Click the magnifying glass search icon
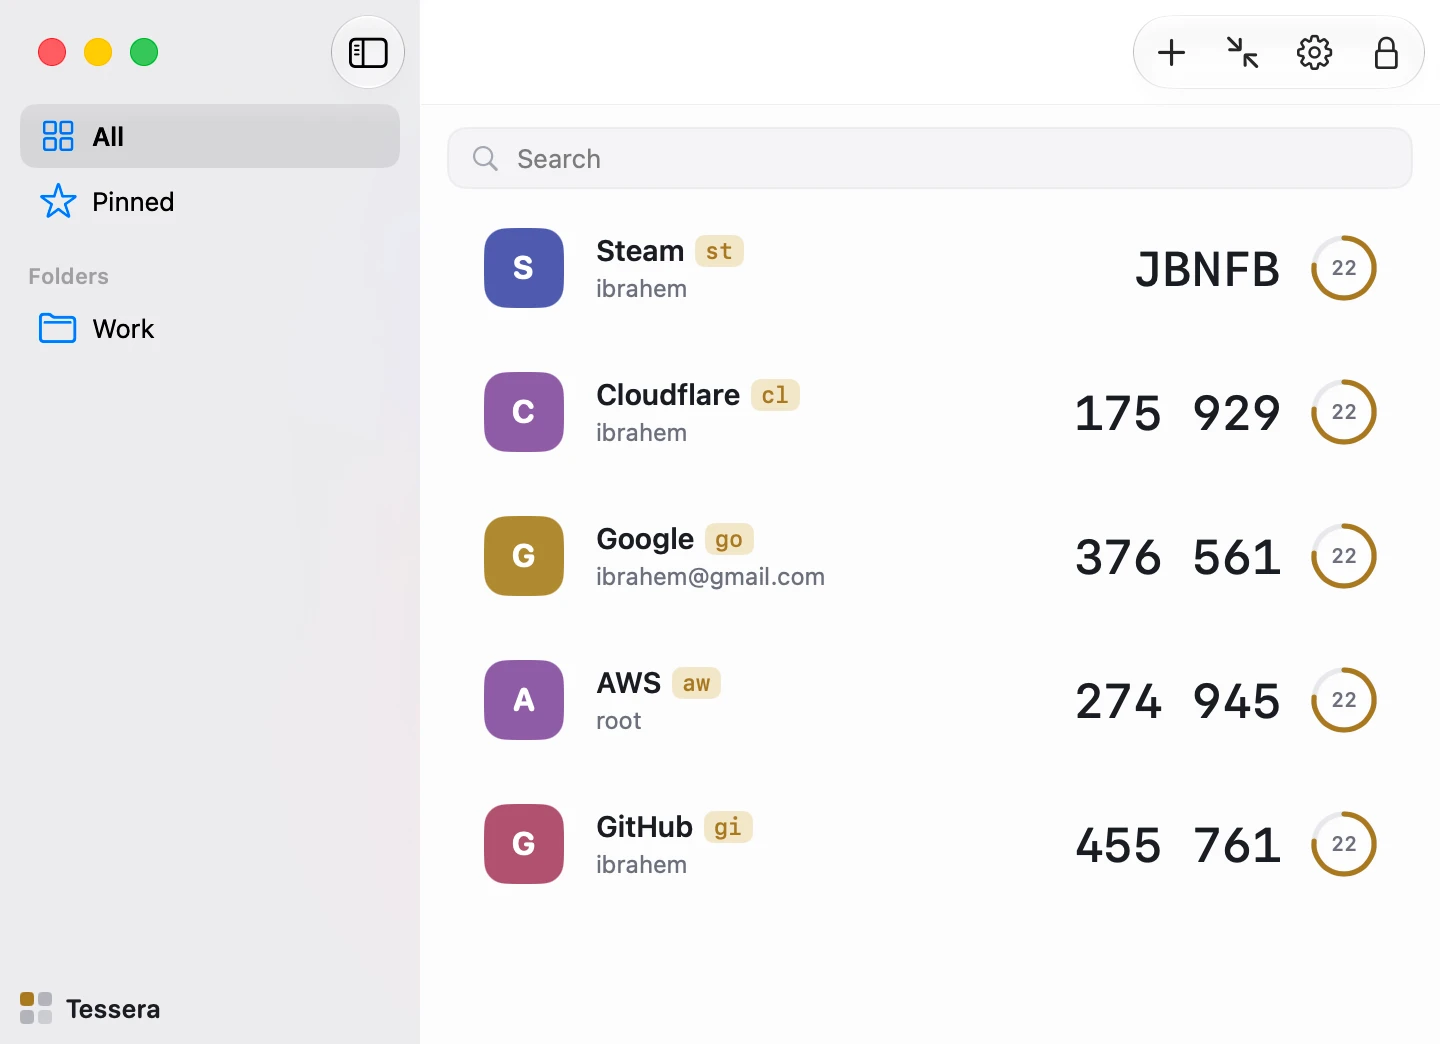Screen dimensions: 1440x1044 (x=485, y=158)
